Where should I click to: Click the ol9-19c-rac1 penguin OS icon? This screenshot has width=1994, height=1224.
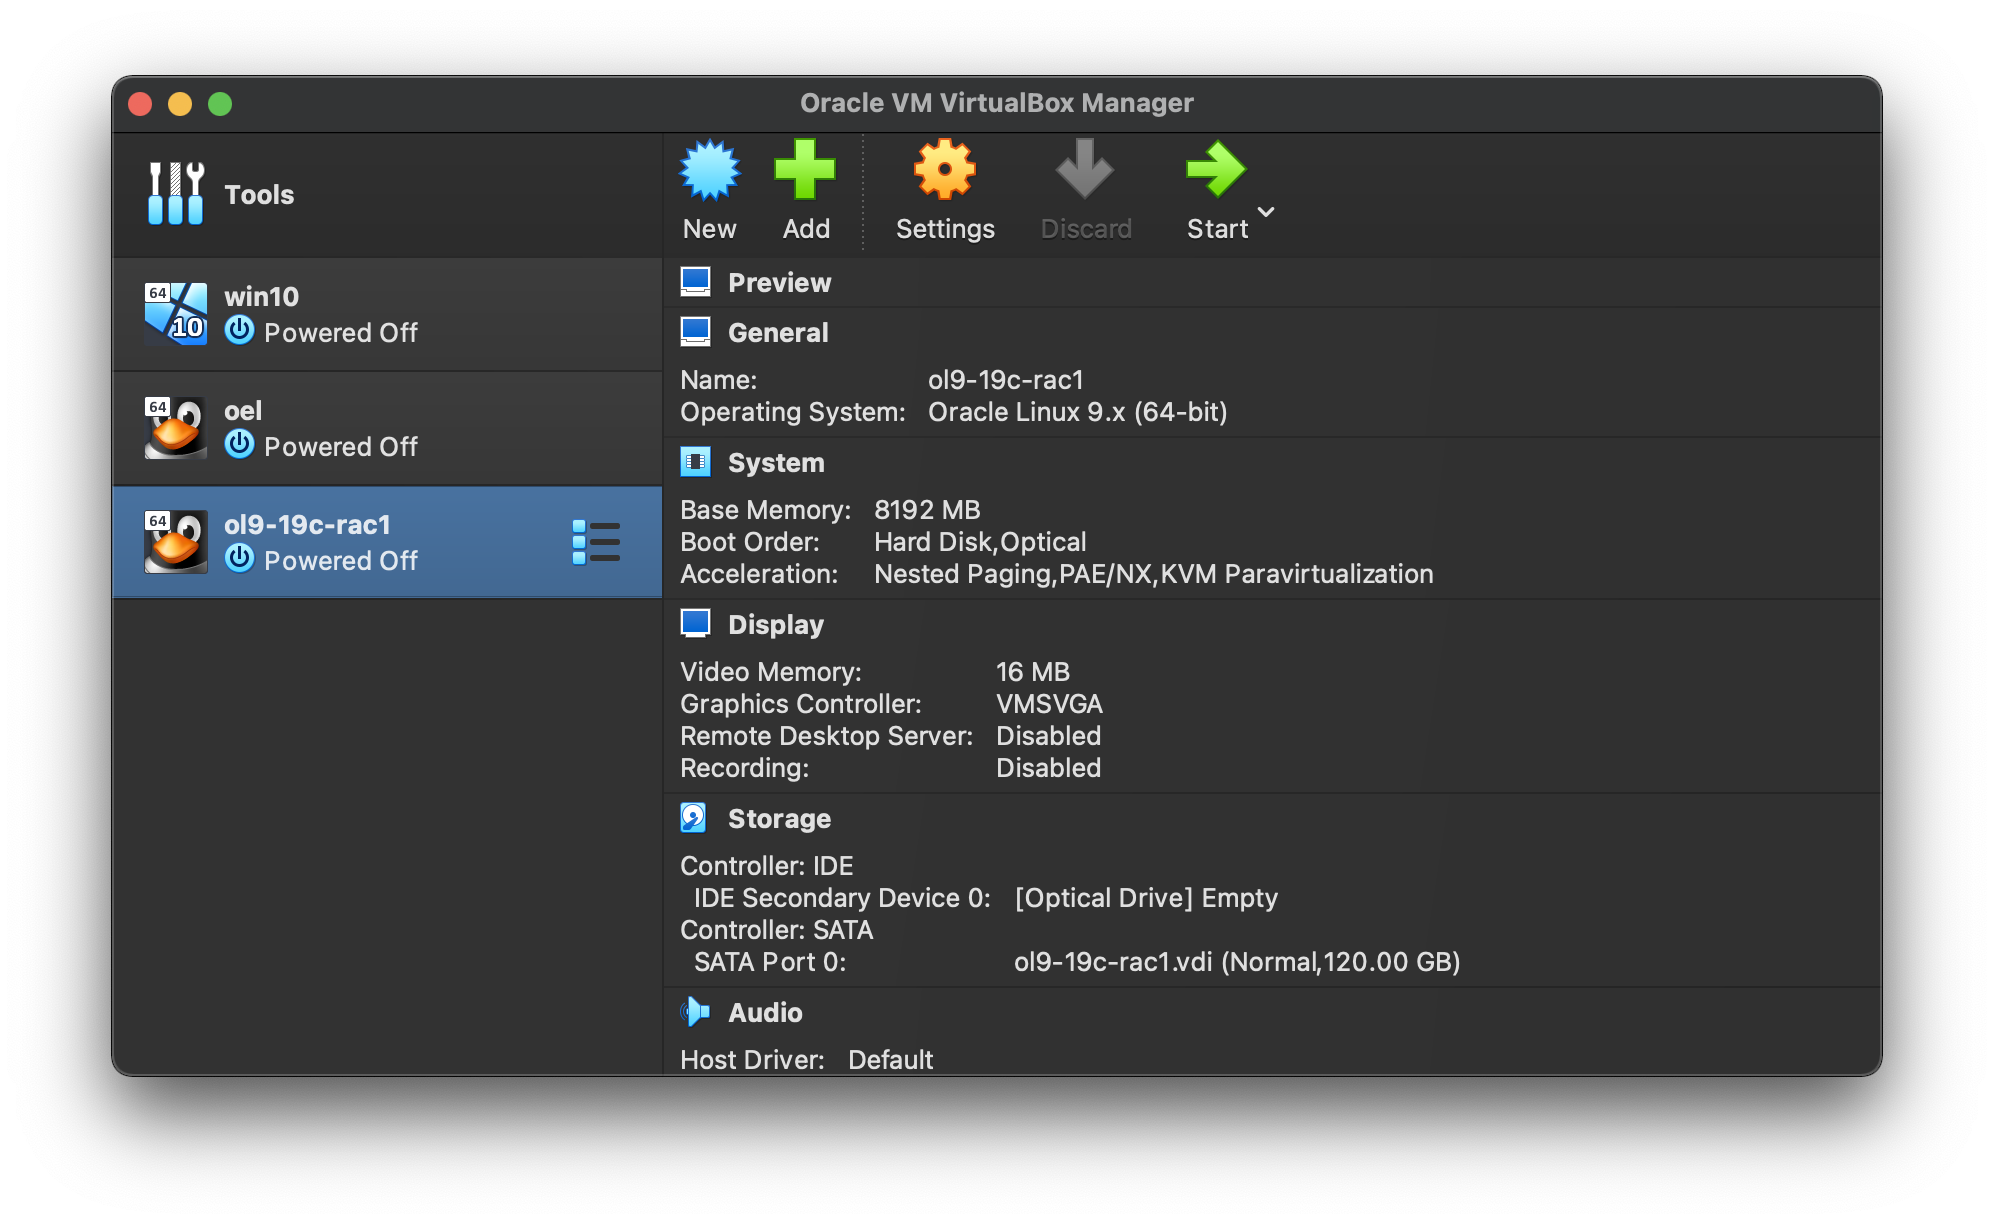point(176,542)
